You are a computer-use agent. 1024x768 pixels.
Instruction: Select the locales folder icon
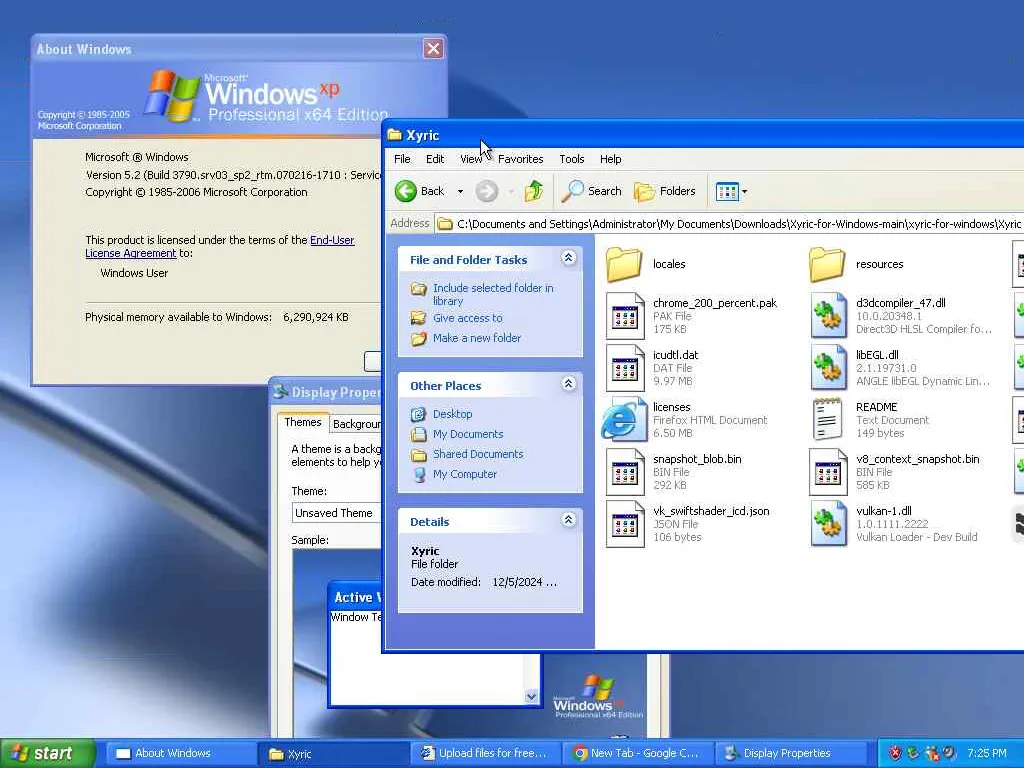tap(624, 264)
